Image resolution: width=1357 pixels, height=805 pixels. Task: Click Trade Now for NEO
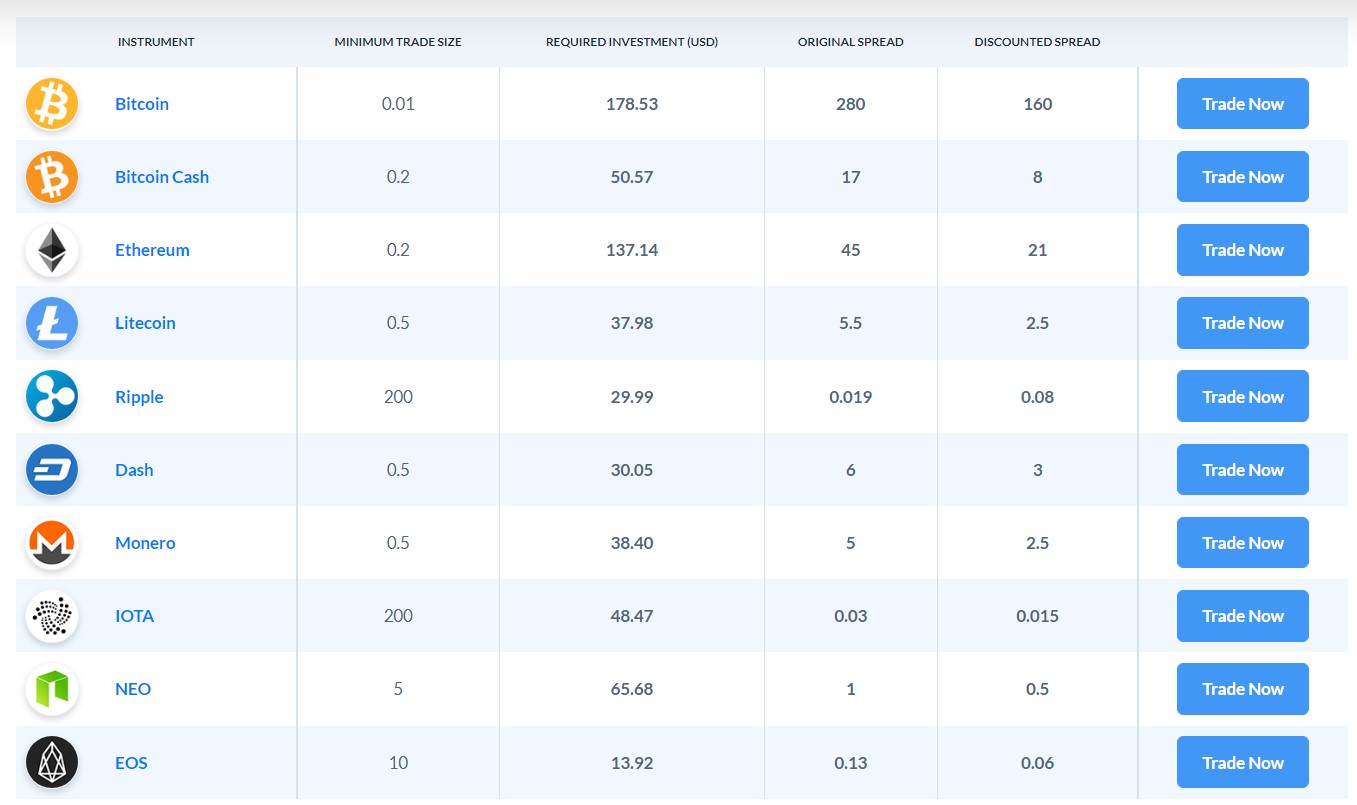tap(1243, 689)
